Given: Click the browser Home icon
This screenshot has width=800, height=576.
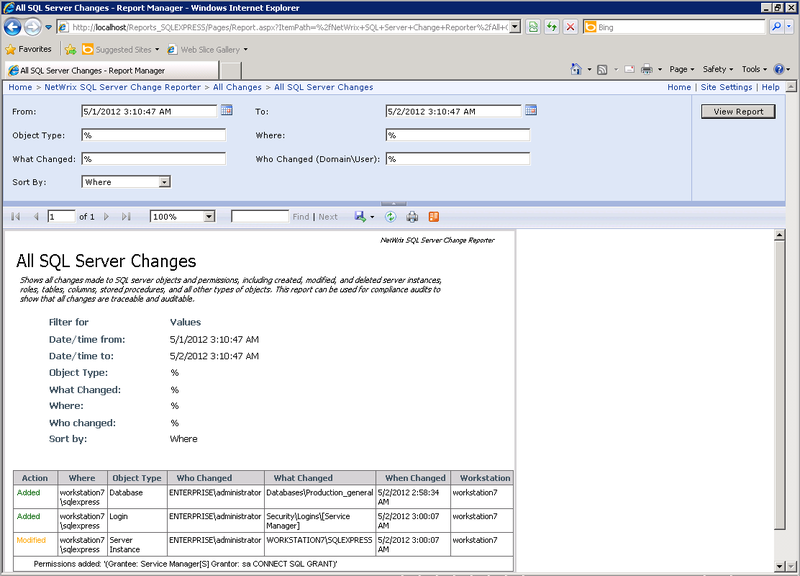Looking at the screenshot, I should [x=575, y=69].
